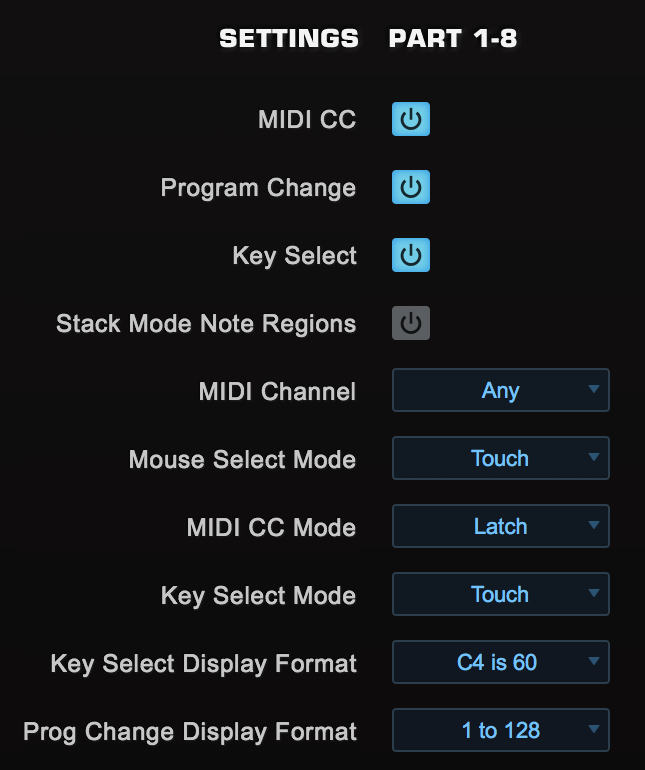Click the Mouse Select Mode label
Image resolution: width=645 pixels, height=770 pixels.
coord(242,460)
